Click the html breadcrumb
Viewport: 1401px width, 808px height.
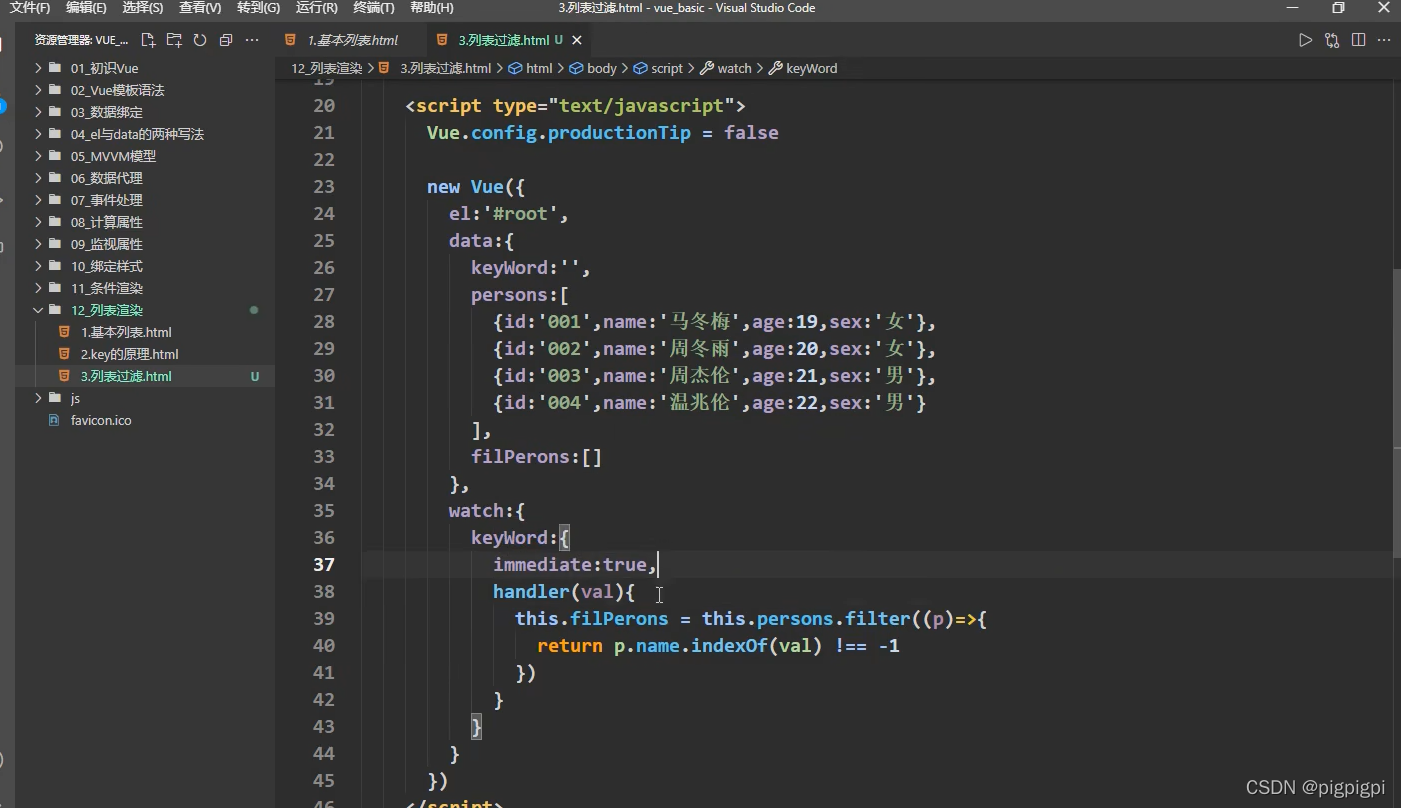point(539,68)
